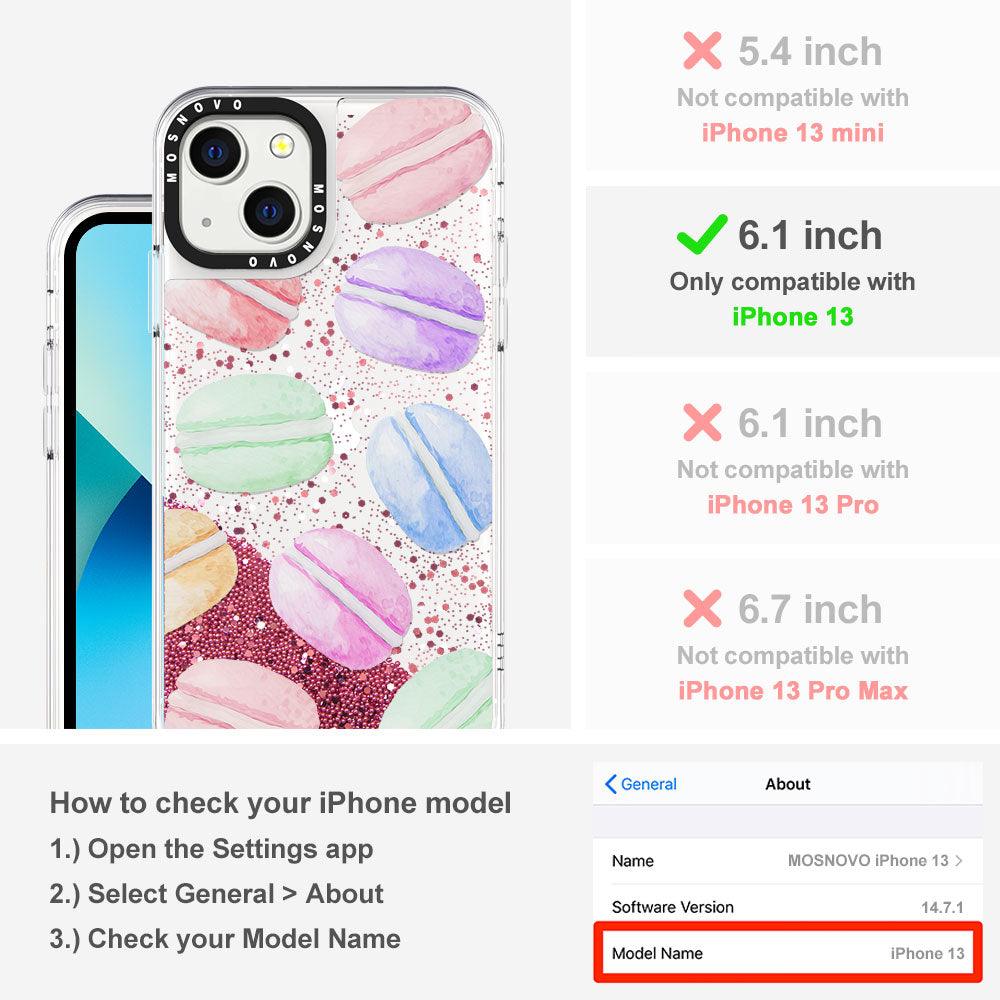This screenshot has width=1000, height=1000.
Task: Click the lower camera lens on the case
Action: point(270,211)
